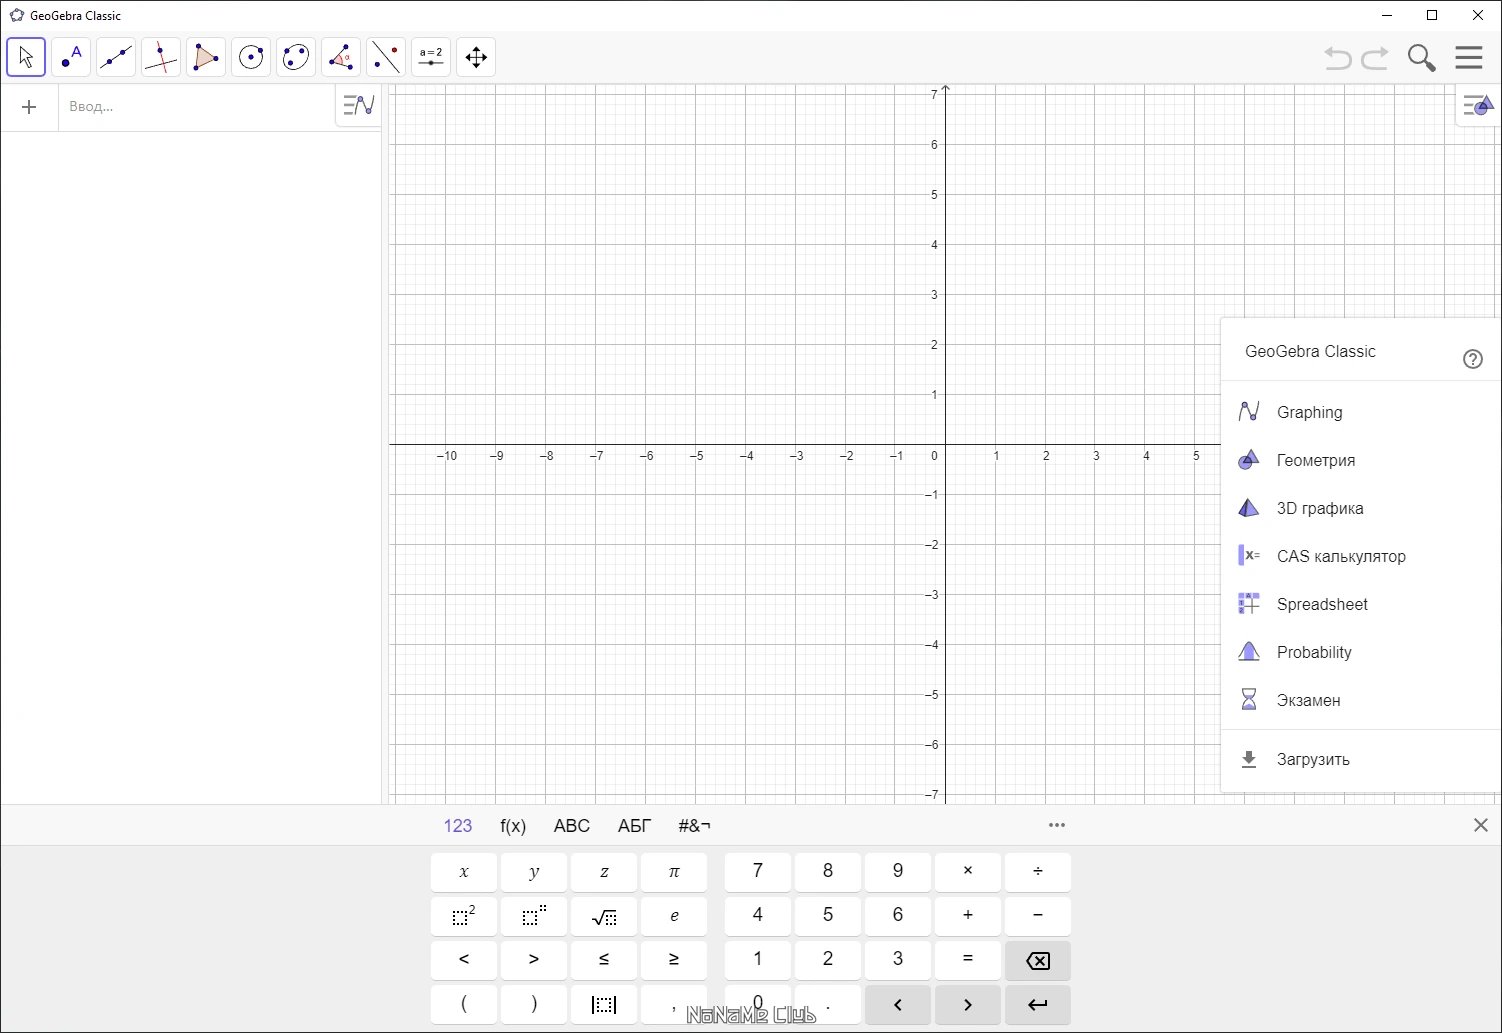Tap the division ÷ key
The width and height of the screenshot is (1502, 1033).
(x=1038, y=872)
